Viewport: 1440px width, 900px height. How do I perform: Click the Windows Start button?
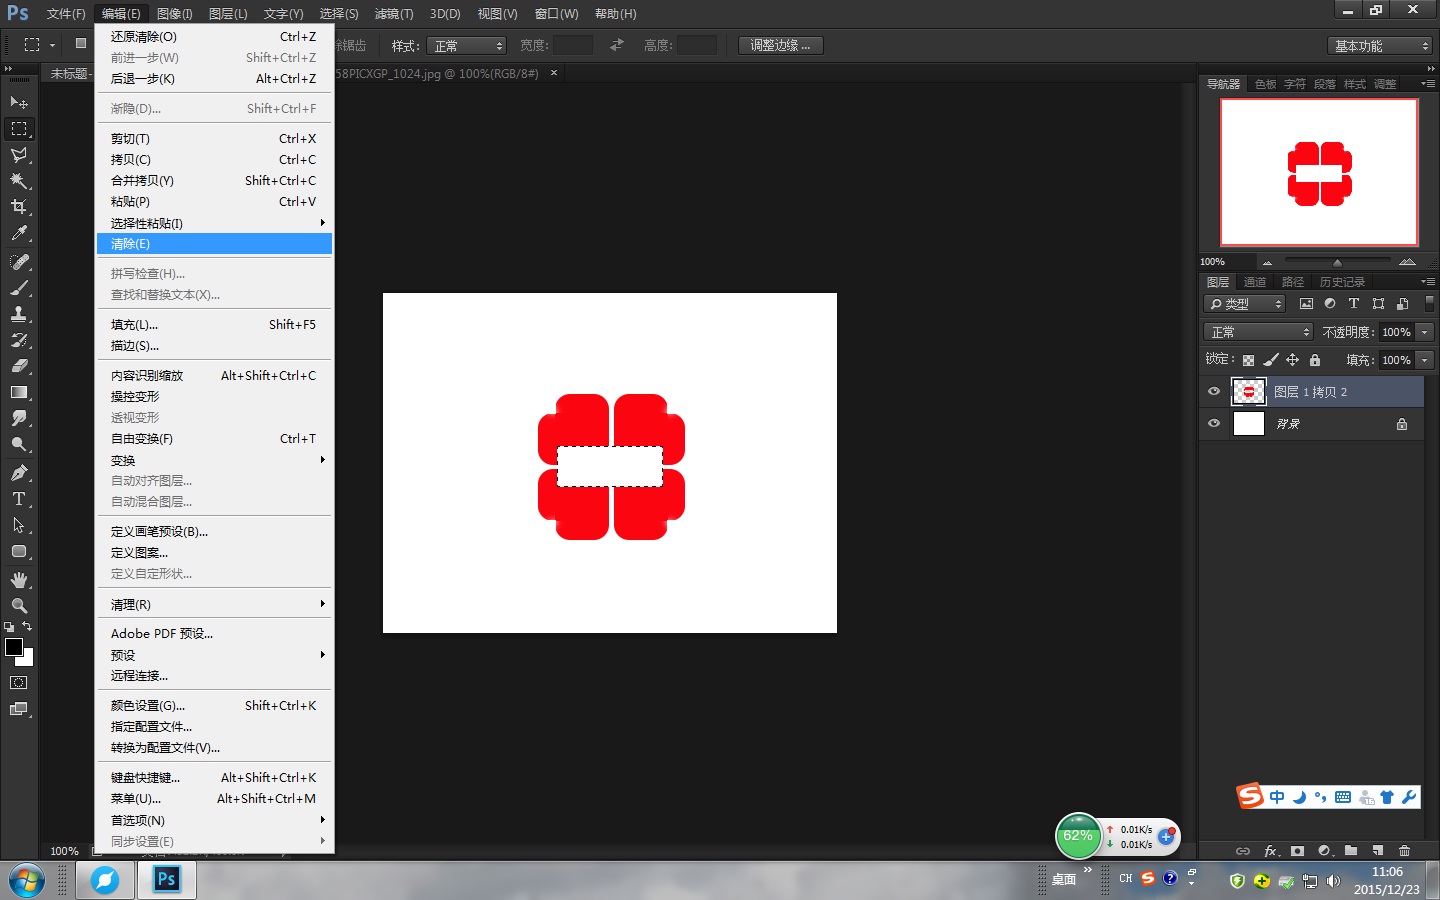point(26,880)
